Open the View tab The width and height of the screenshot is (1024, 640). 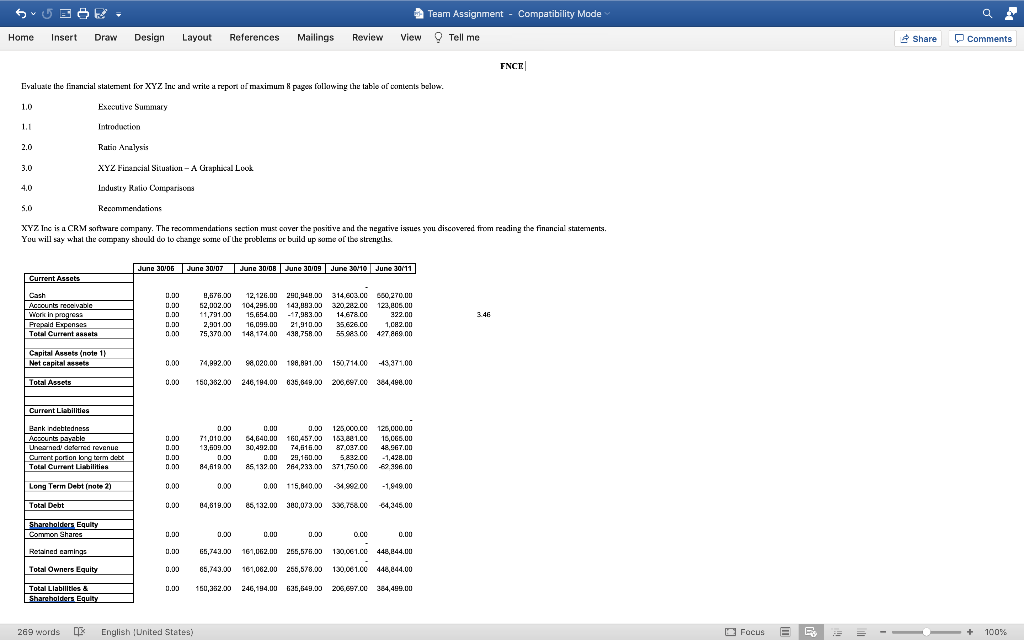coord(411,37)
